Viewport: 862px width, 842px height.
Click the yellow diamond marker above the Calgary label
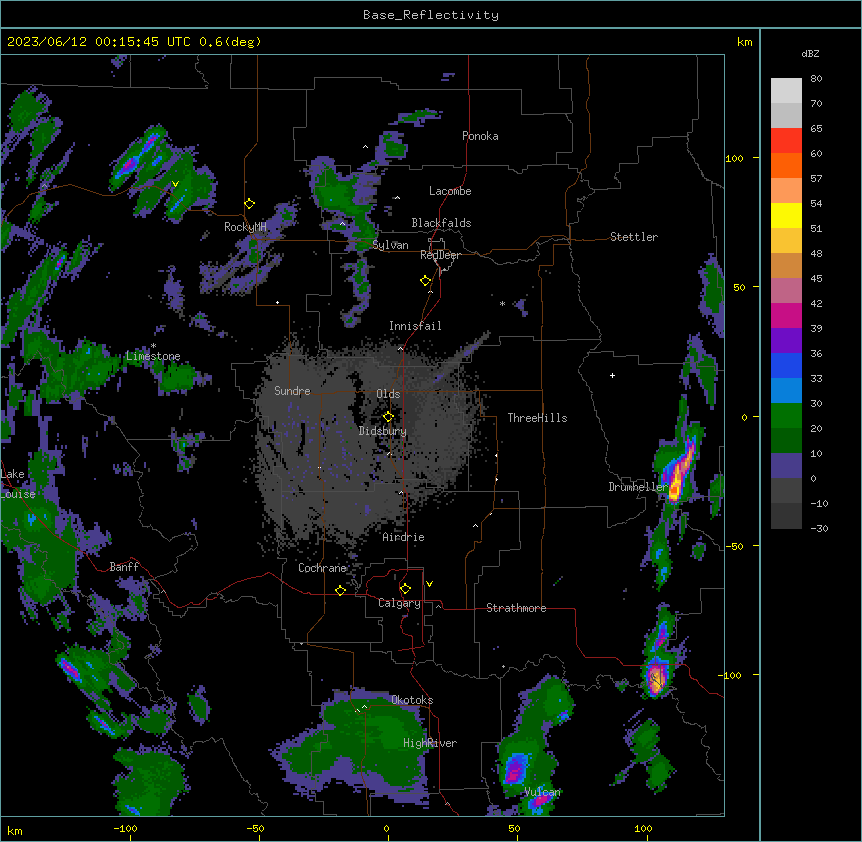(405, 589)
